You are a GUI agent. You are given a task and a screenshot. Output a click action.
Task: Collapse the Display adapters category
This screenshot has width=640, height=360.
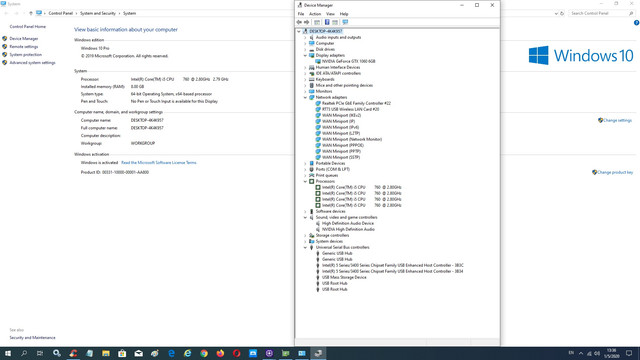tap(305, 56)
